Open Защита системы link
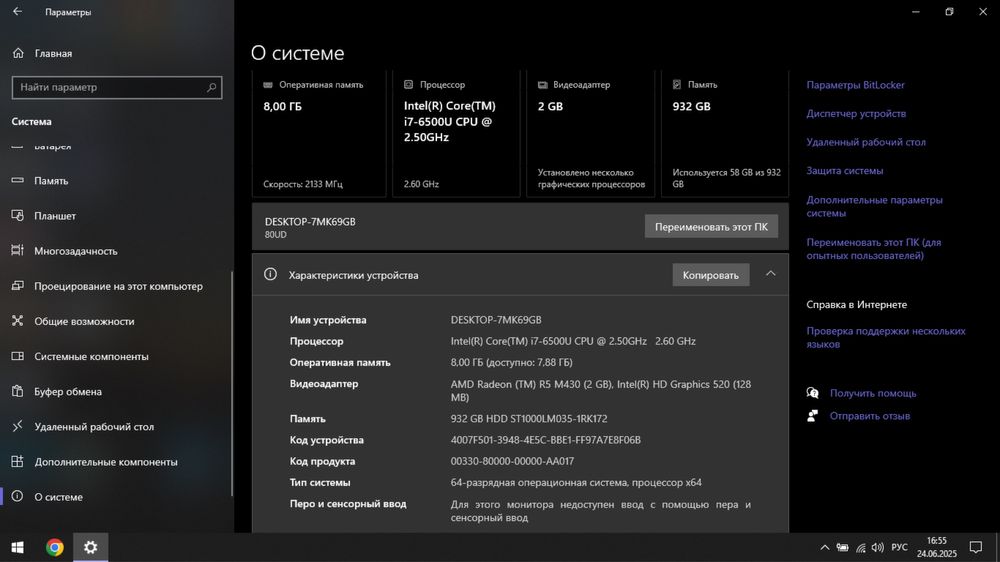Screen dimensions: 1000x562 point(844,171)
